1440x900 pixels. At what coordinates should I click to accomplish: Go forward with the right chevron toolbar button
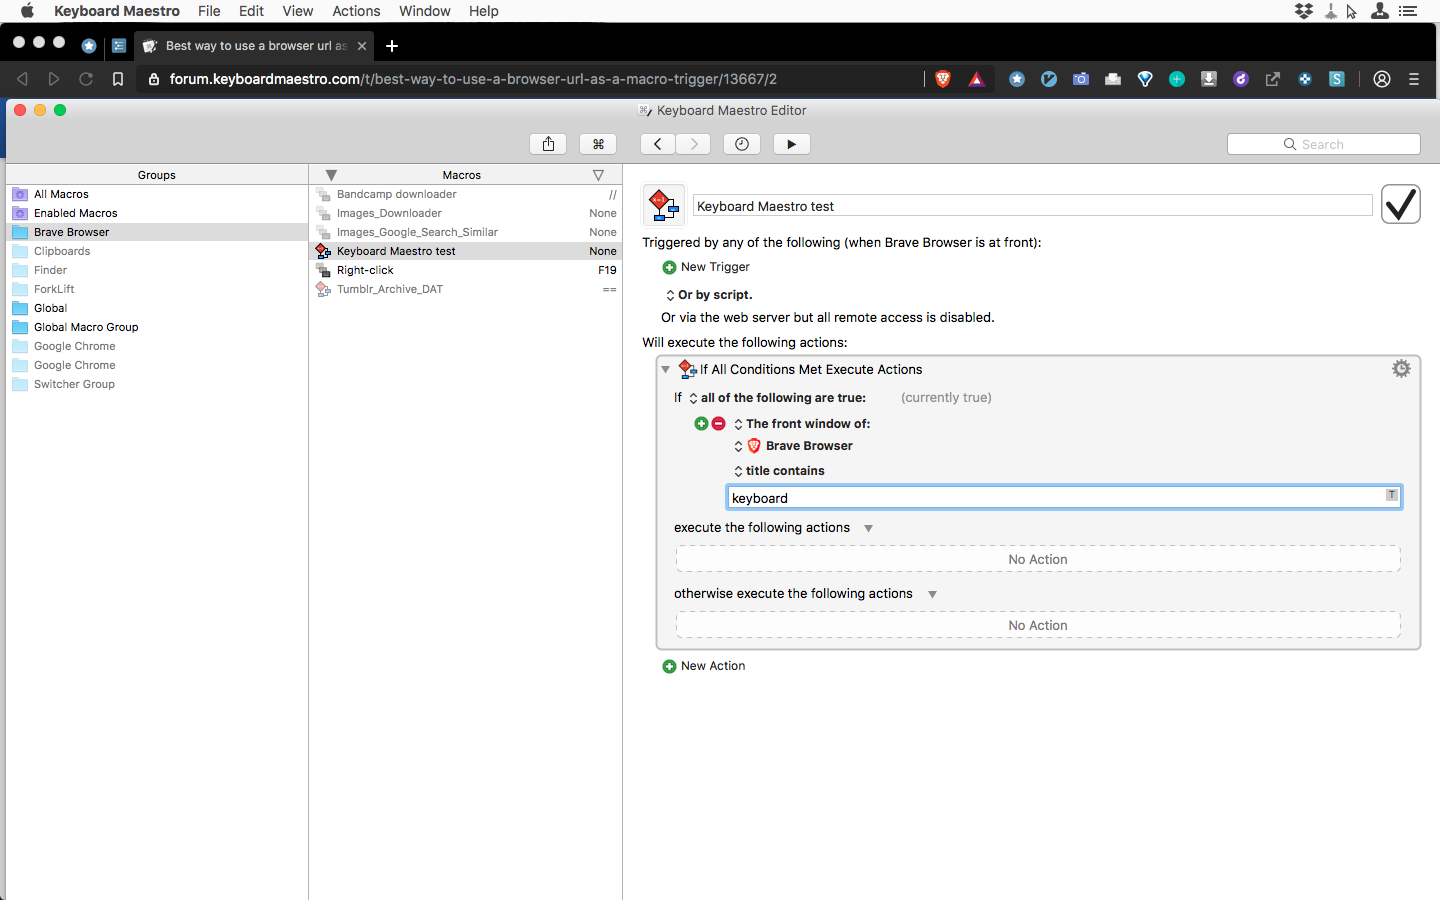point(693,144)
